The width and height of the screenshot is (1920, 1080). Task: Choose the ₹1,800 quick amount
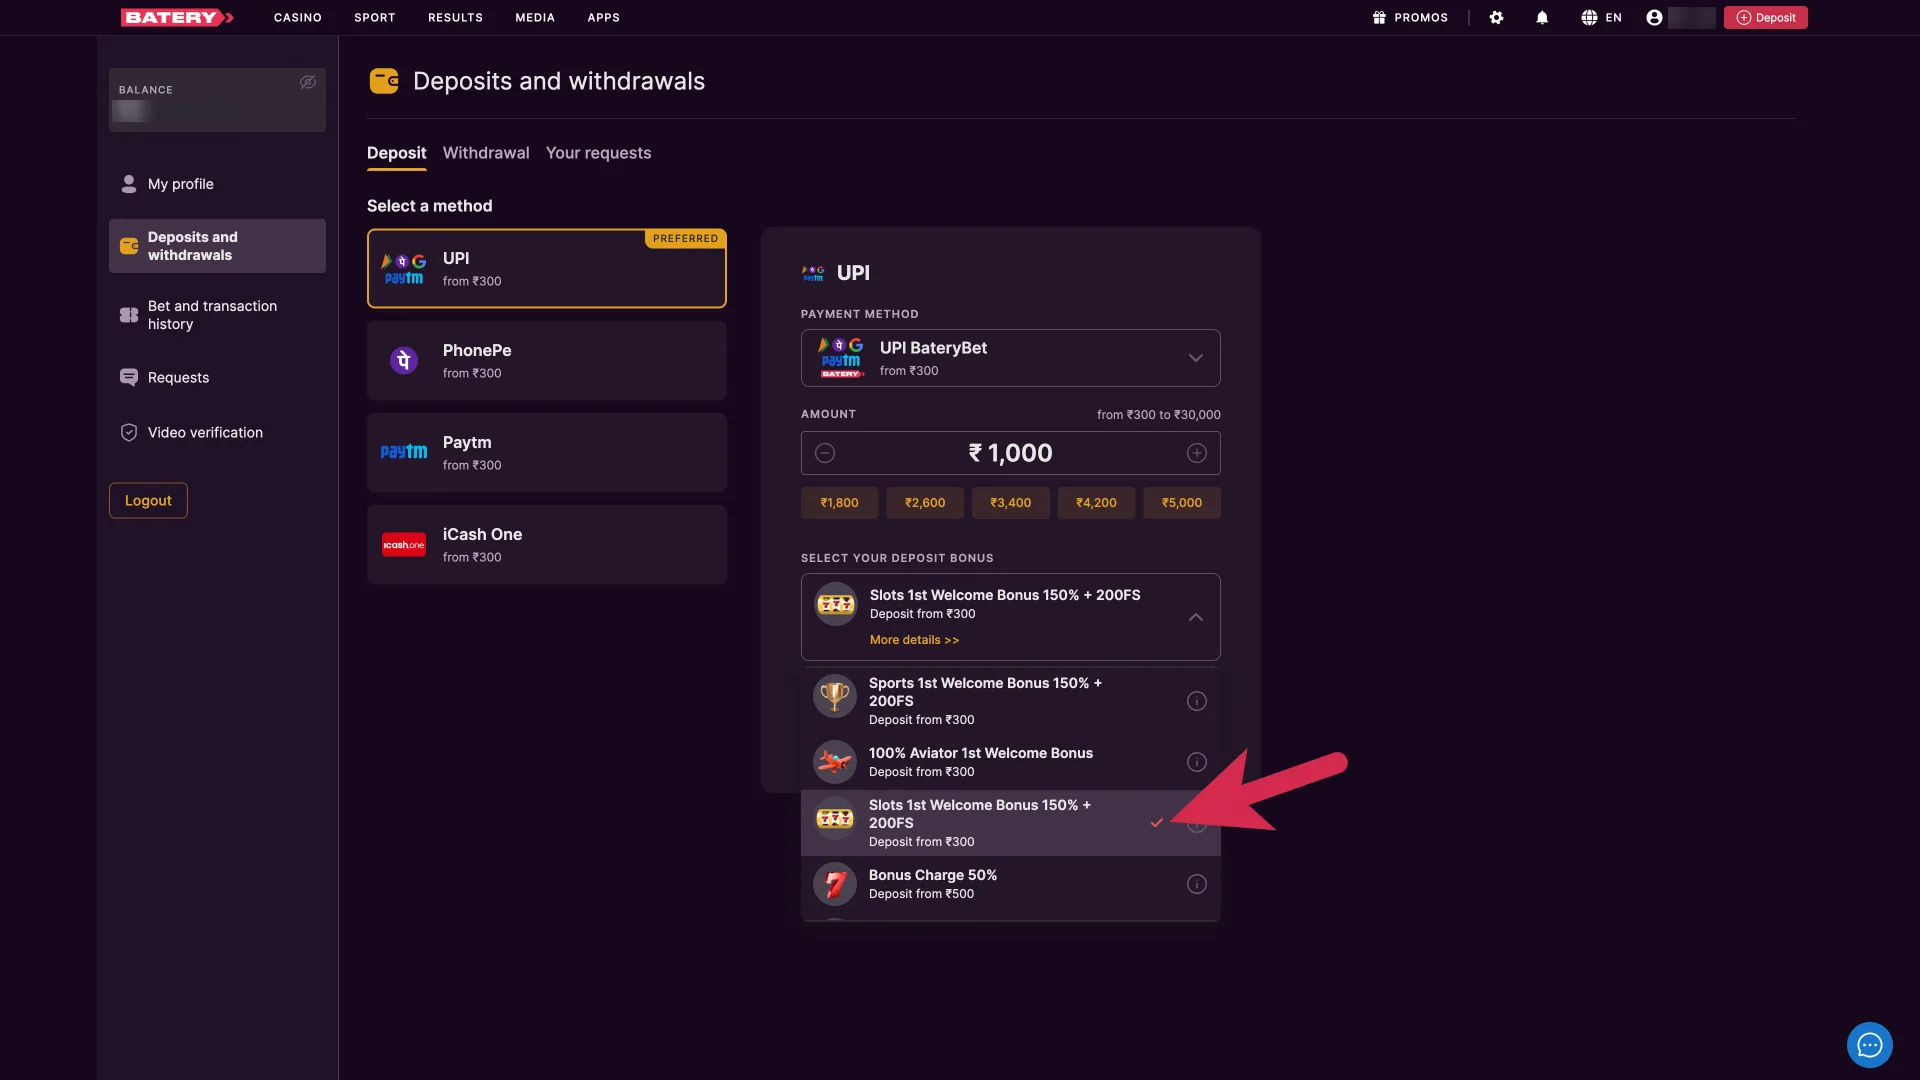point(839,503)
